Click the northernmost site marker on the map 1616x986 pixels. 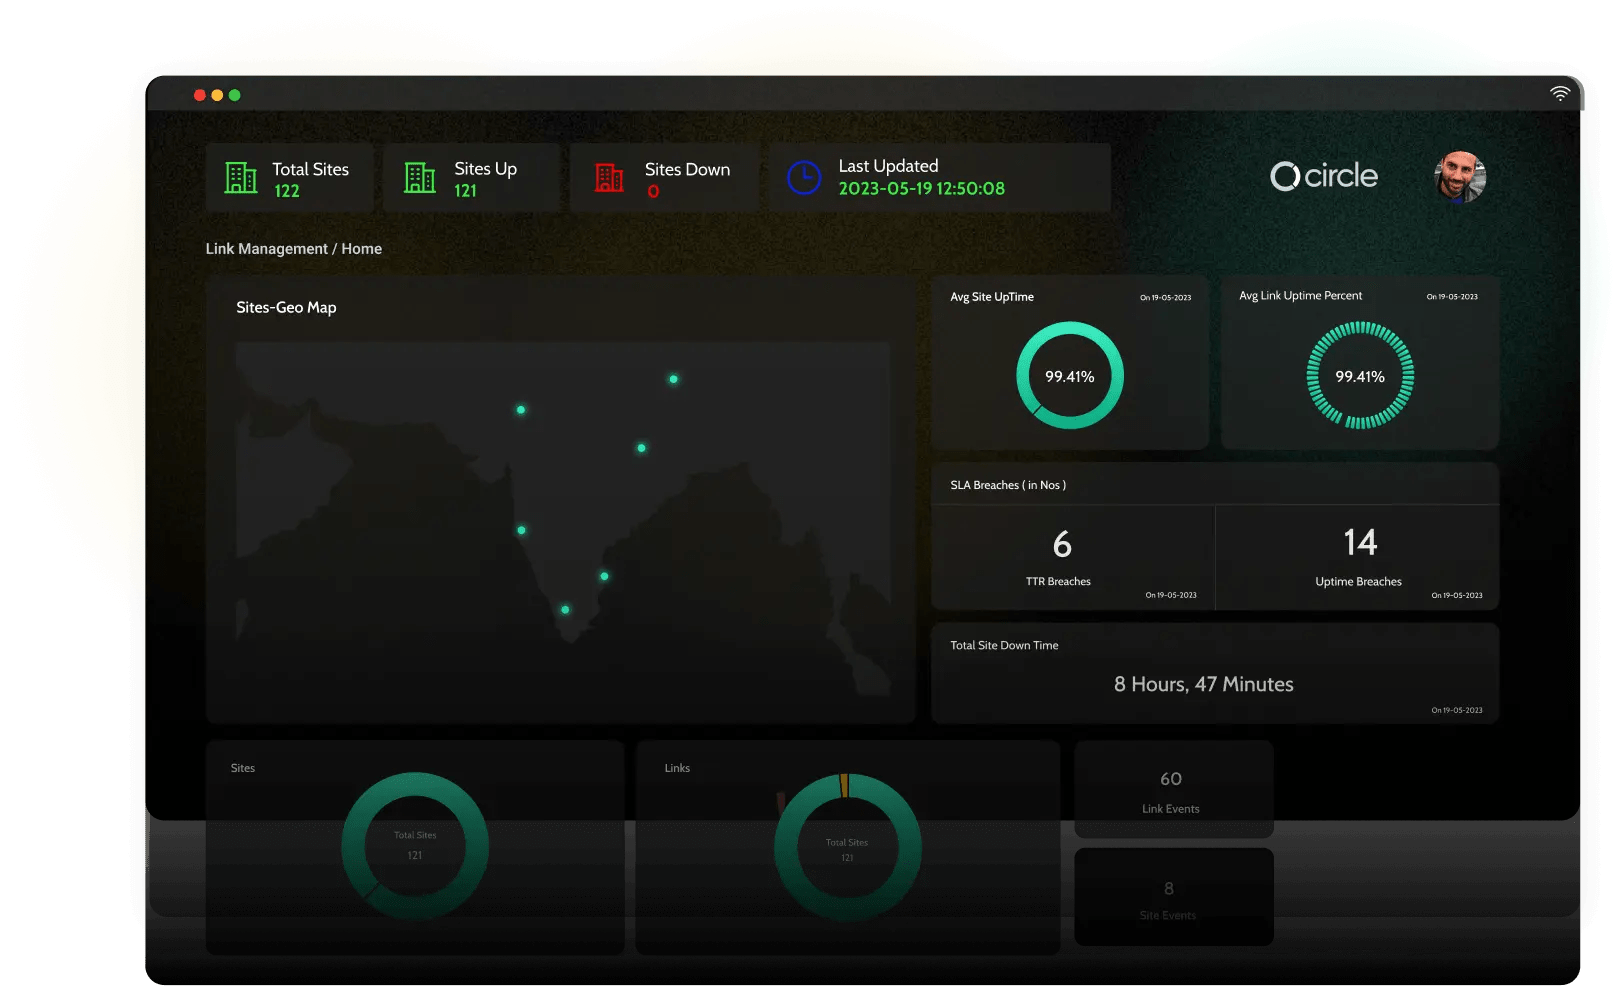(674, 379)
